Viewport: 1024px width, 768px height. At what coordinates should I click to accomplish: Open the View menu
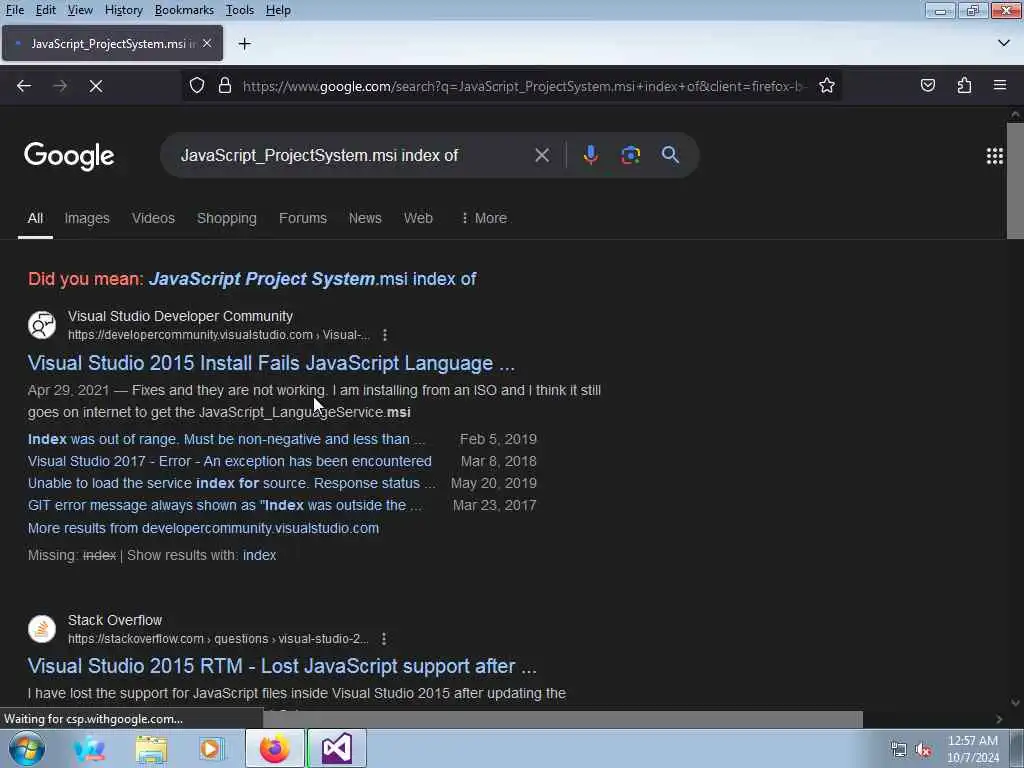80,10
